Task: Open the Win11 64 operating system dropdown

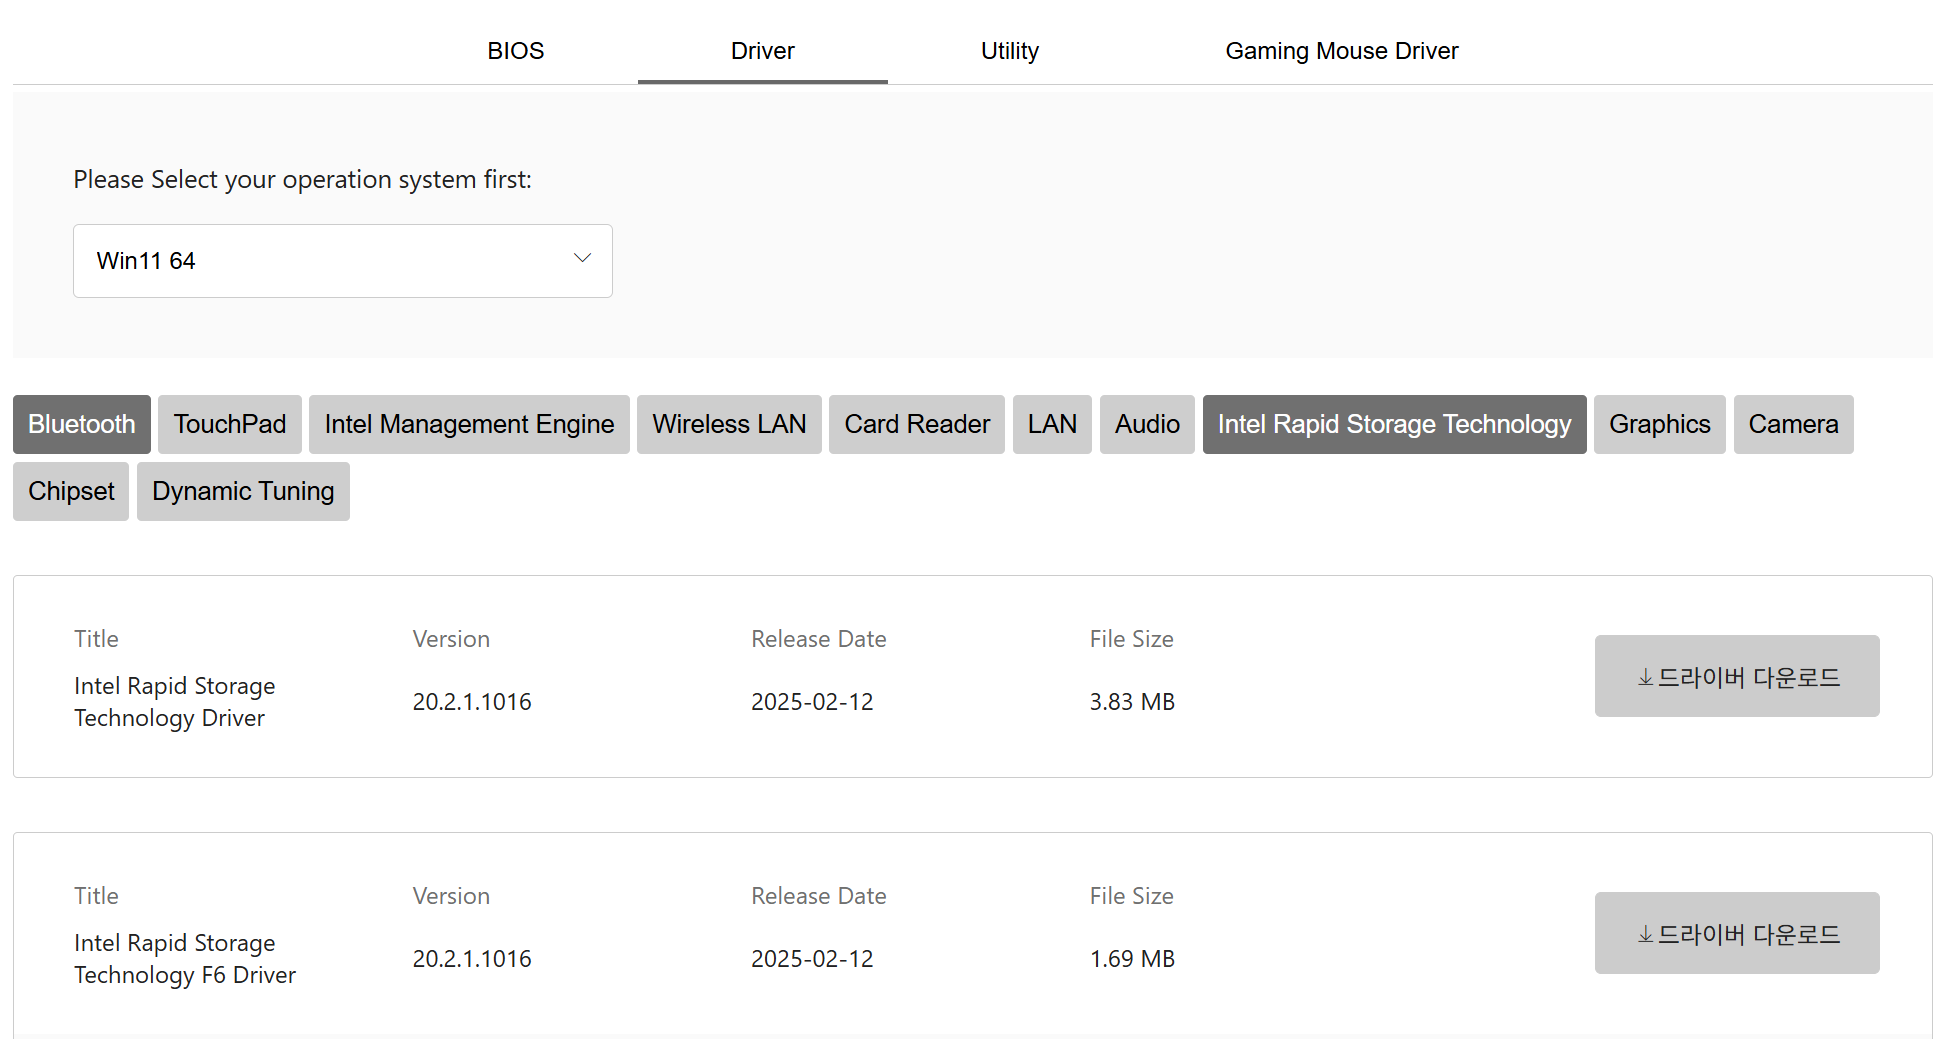Action: pyautogui.click(x=343, y=261)
